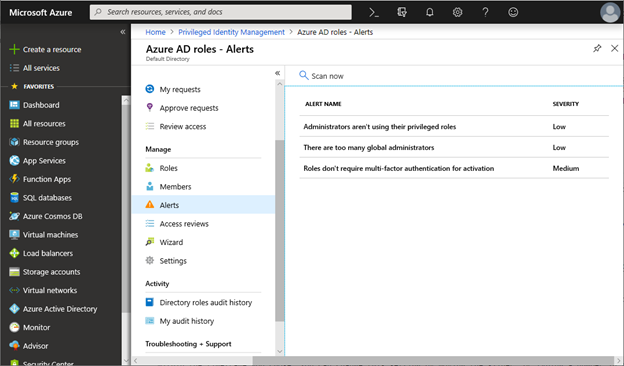The width and height of the screenshot is (624, 366).
Task: Click the Approve requests icon
Action: click(x=150, y=107)
